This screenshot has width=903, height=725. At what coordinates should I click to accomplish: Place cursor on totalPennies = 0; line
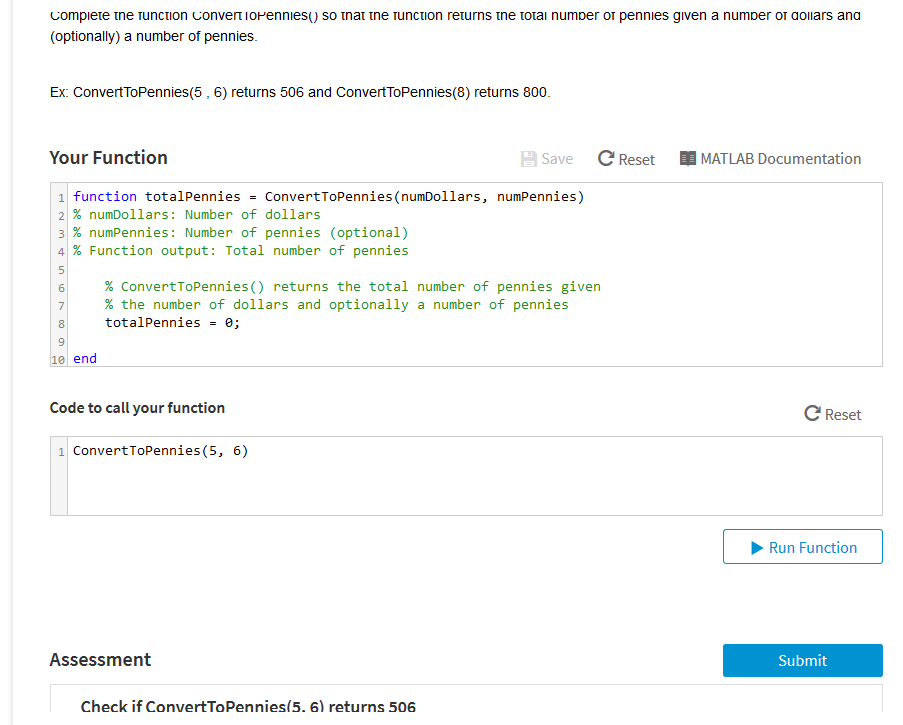[172, 322]
